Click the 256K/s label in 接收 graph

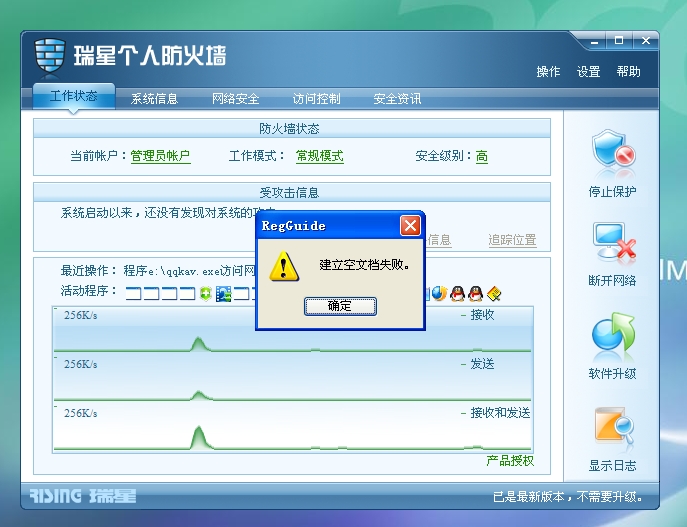coord(80,315)
